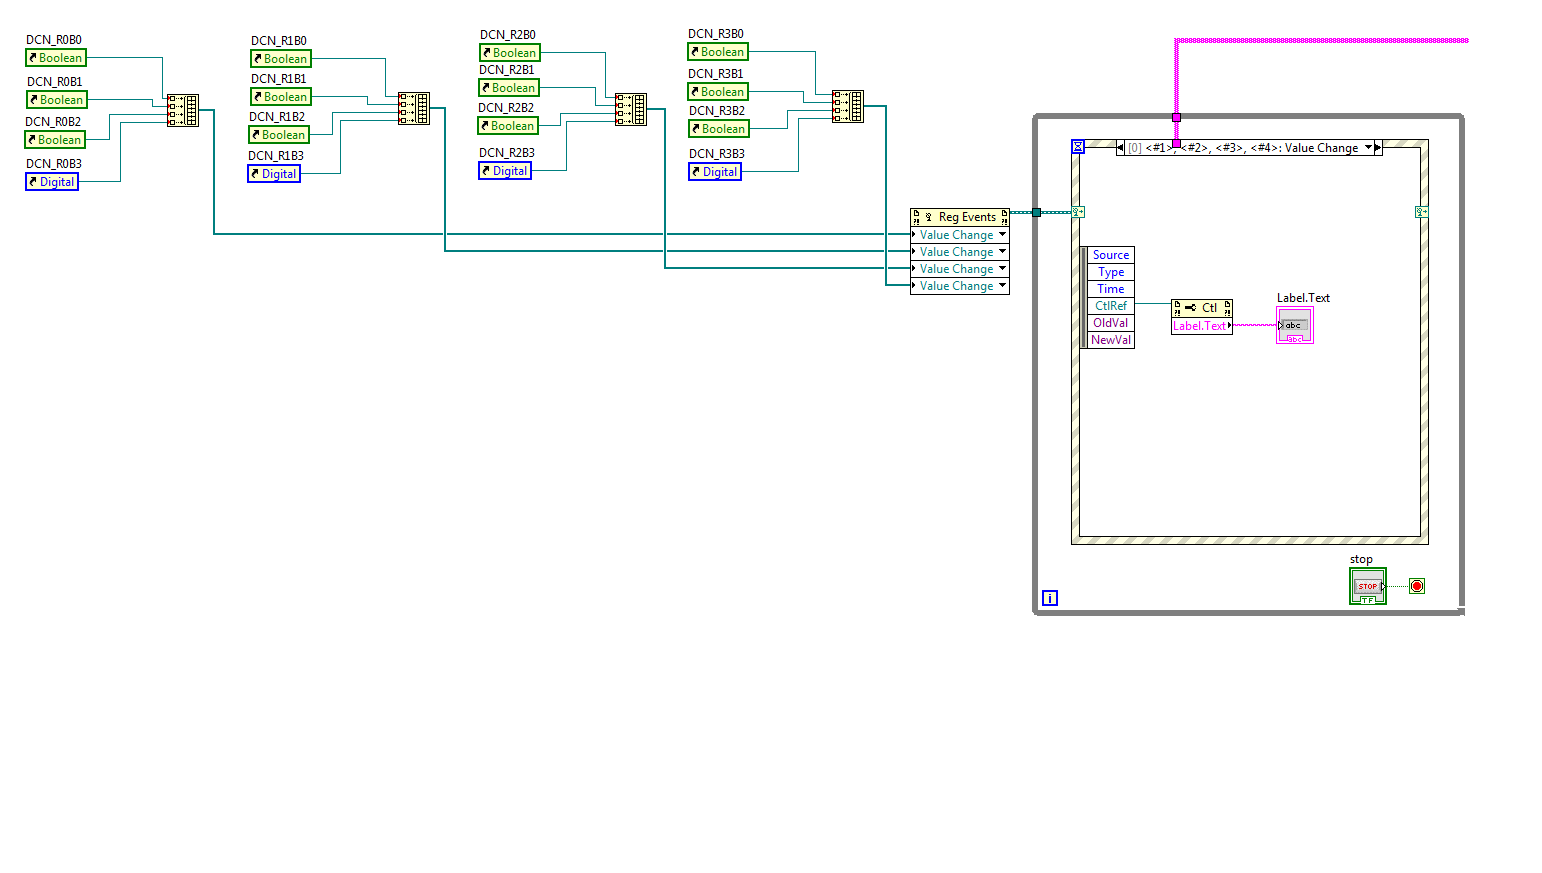Select the Build Array node for R3 references
The height and width of the screenshot is (873, 1542).
[848, 106]
